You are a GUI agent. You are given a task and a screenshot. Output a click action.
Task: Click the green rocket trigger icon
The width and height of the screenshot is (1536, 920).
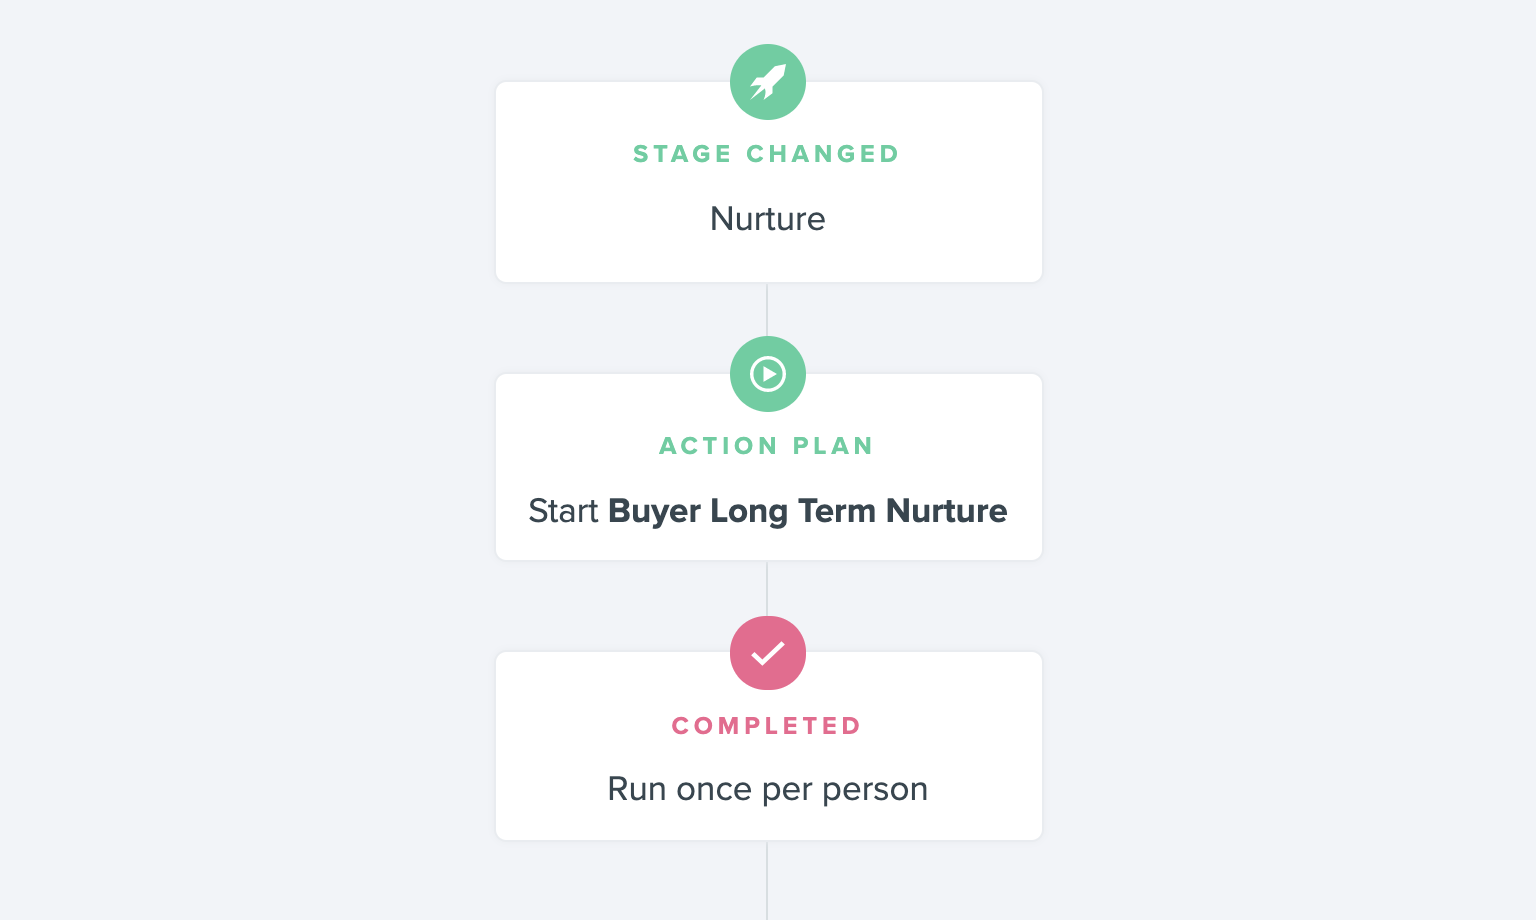pyautogui.click(x=768, y=82)
